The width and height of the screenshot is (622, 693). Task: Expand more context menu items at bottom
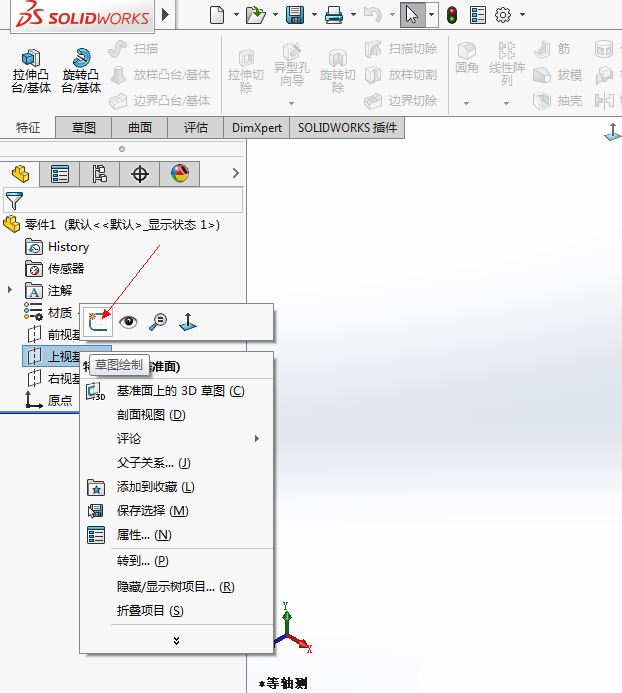coord(176,640)
